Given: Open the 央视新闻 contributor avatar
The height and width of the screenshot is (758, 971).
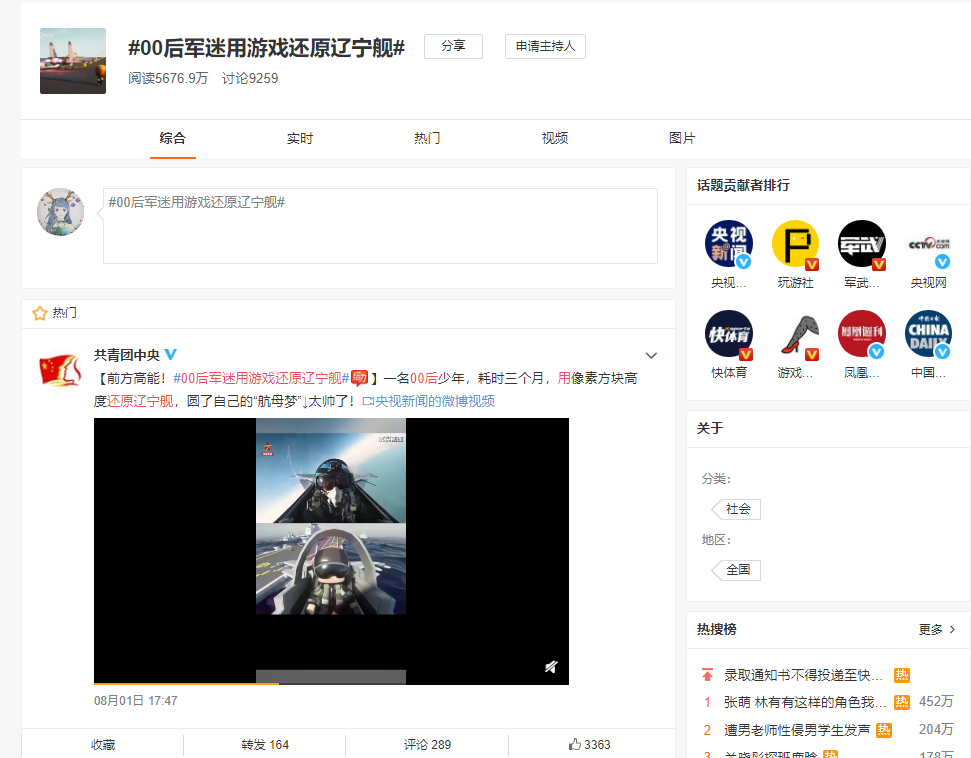Looking at the screenshot, I should point(729,244).
